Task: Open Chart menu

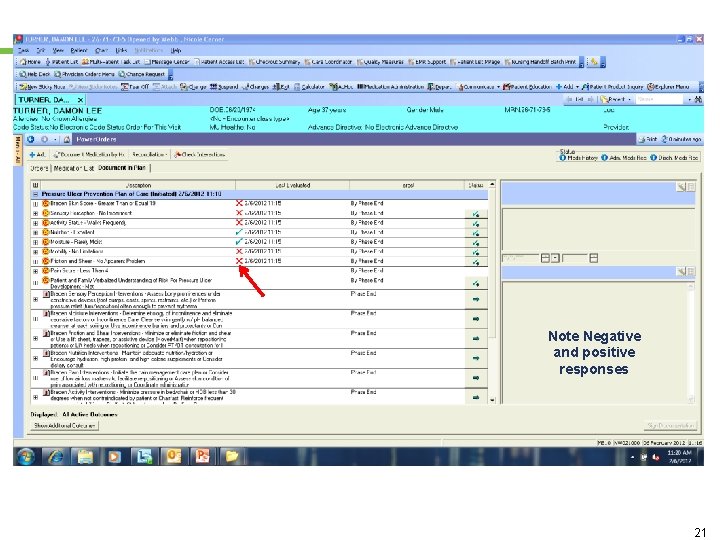Action: pyautogui.click(x=101, y=51)
